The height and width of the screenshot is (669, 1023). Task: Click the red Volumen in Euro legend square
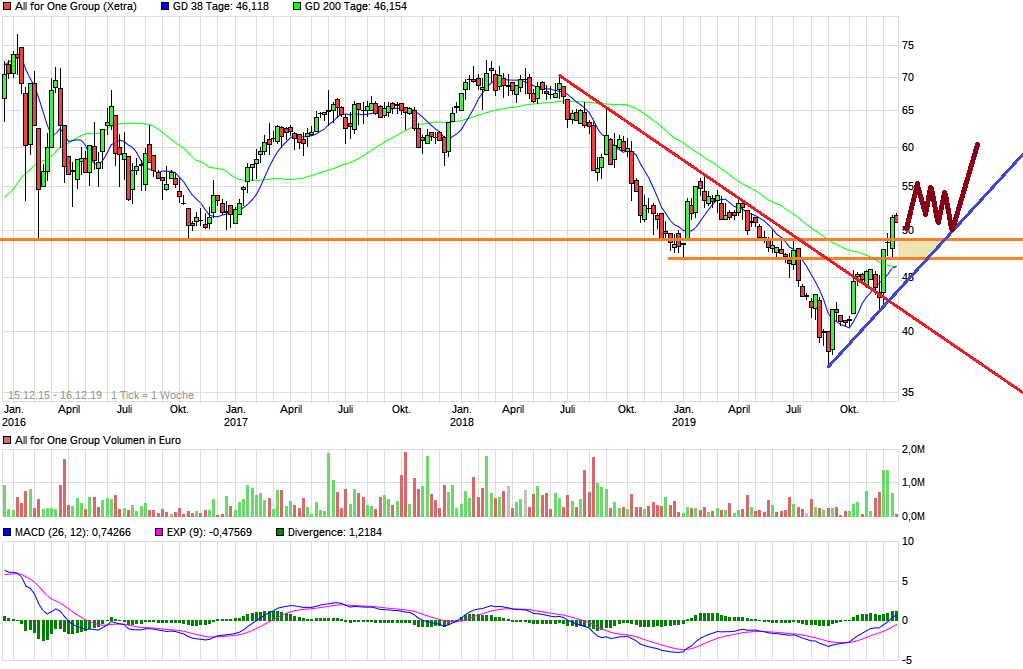pyautogui.click(x=7, y=440)
